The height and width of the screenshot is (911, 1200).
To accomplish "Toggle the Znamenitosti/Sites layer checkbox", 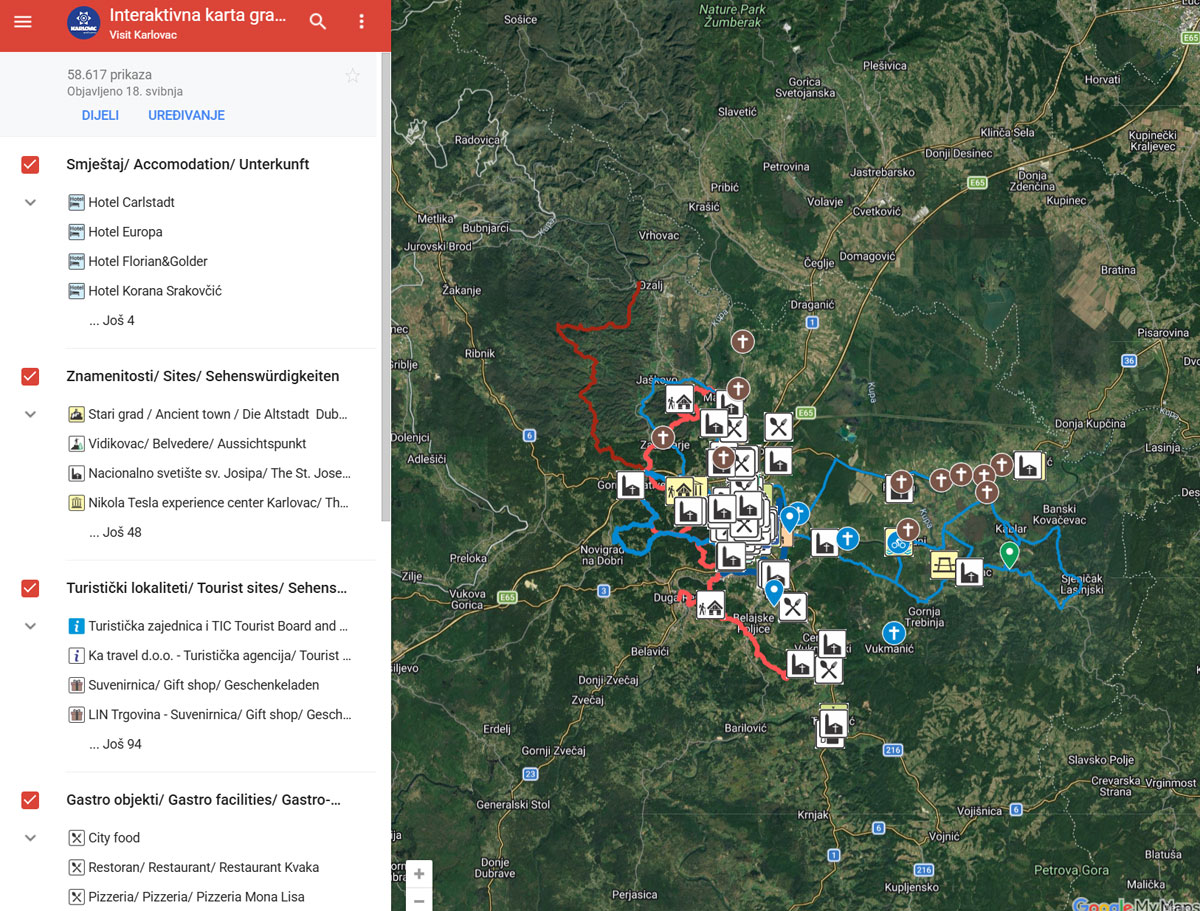I will click(30, 377).
